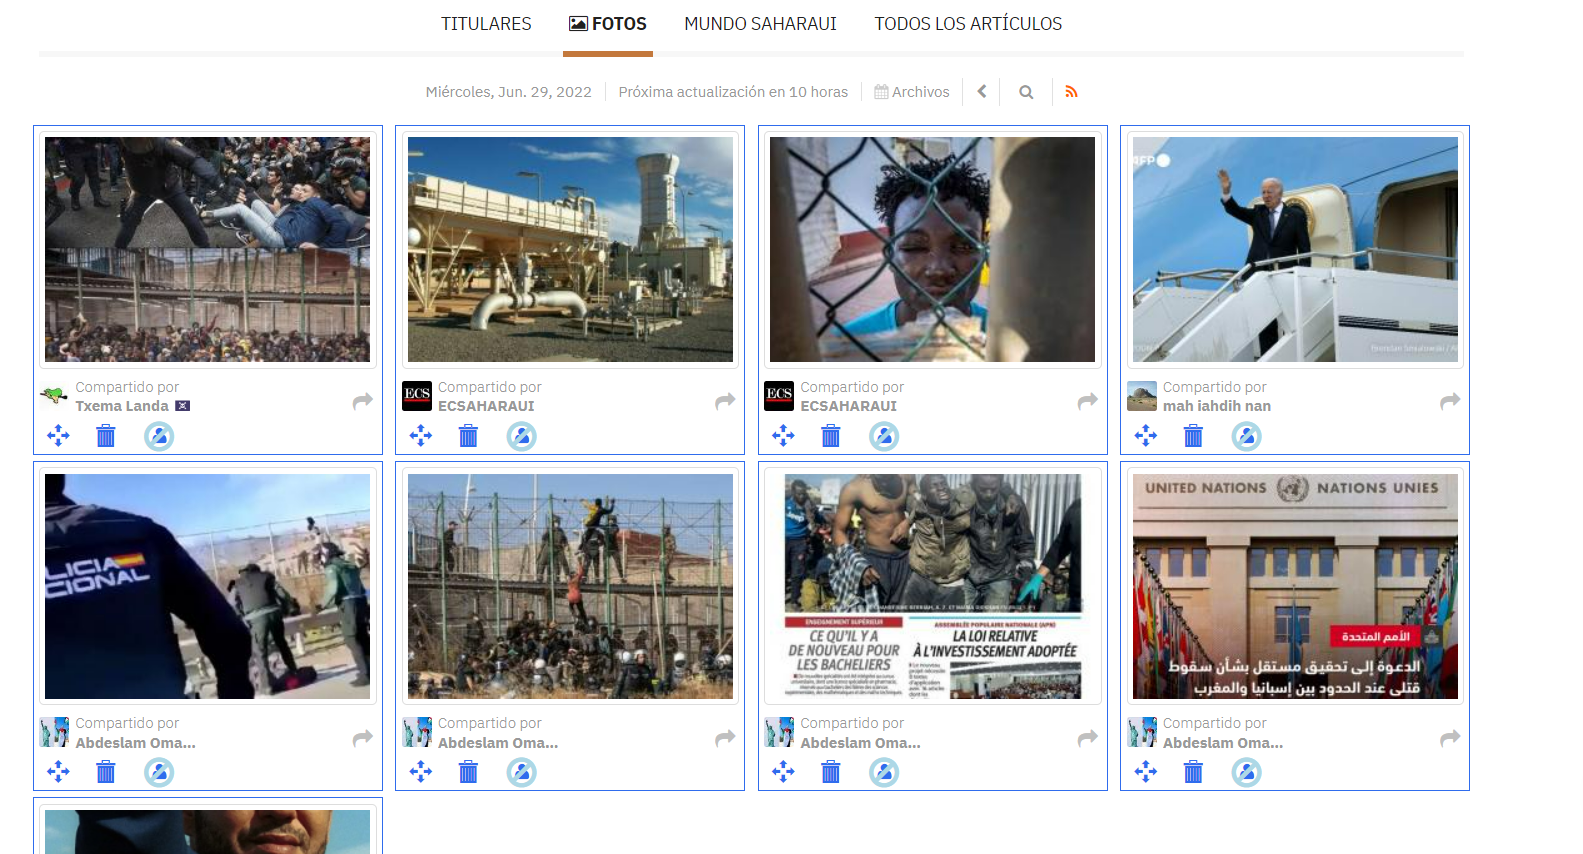
Task: Click the date Miércoles, Jun. 29, 2022
Action: pos(508,92)
